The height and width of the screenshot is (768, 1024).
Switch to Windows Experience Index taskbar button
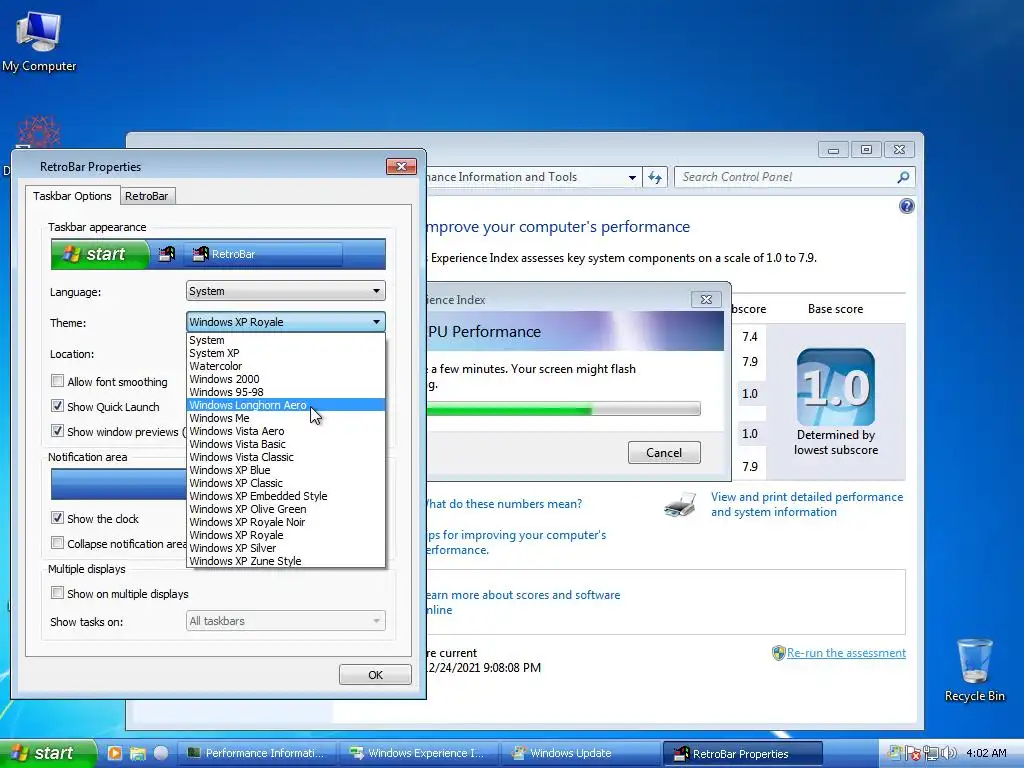coord(419,753)
